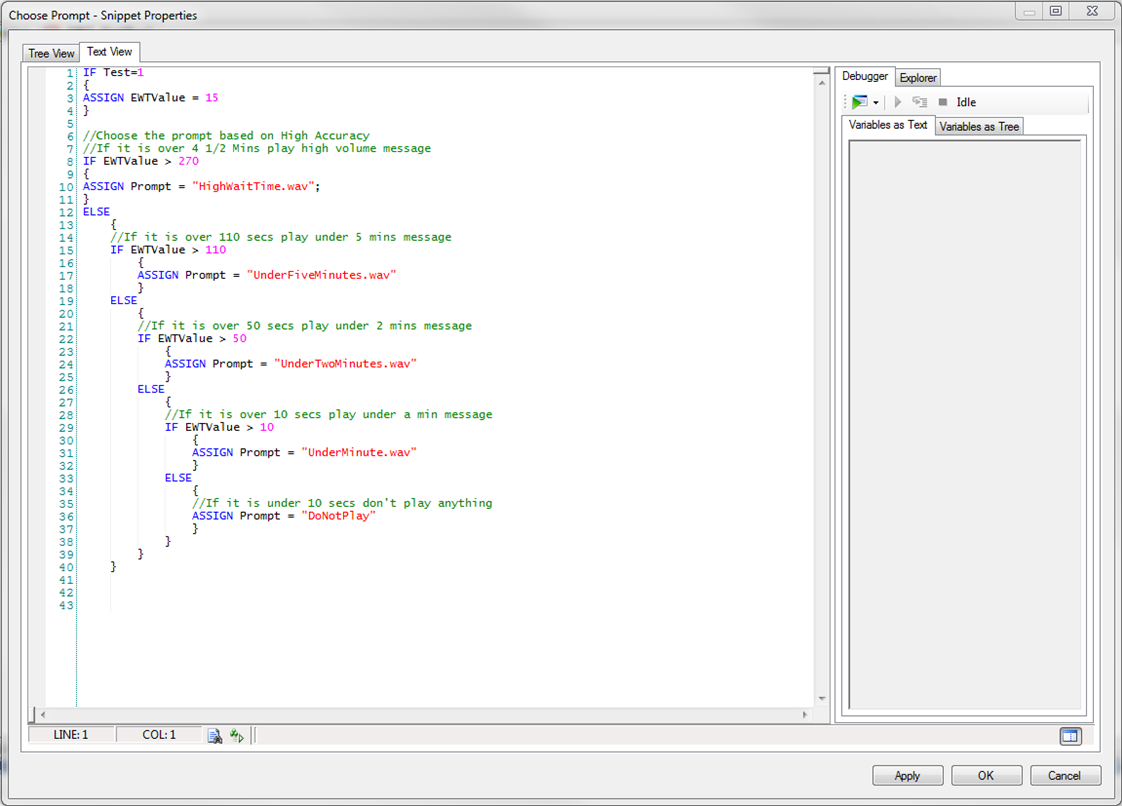This screenshot has width=1122, height=806.
Task: Click the comment about '4 1/2 Mins play high volume message'
Action: [257, 148]
